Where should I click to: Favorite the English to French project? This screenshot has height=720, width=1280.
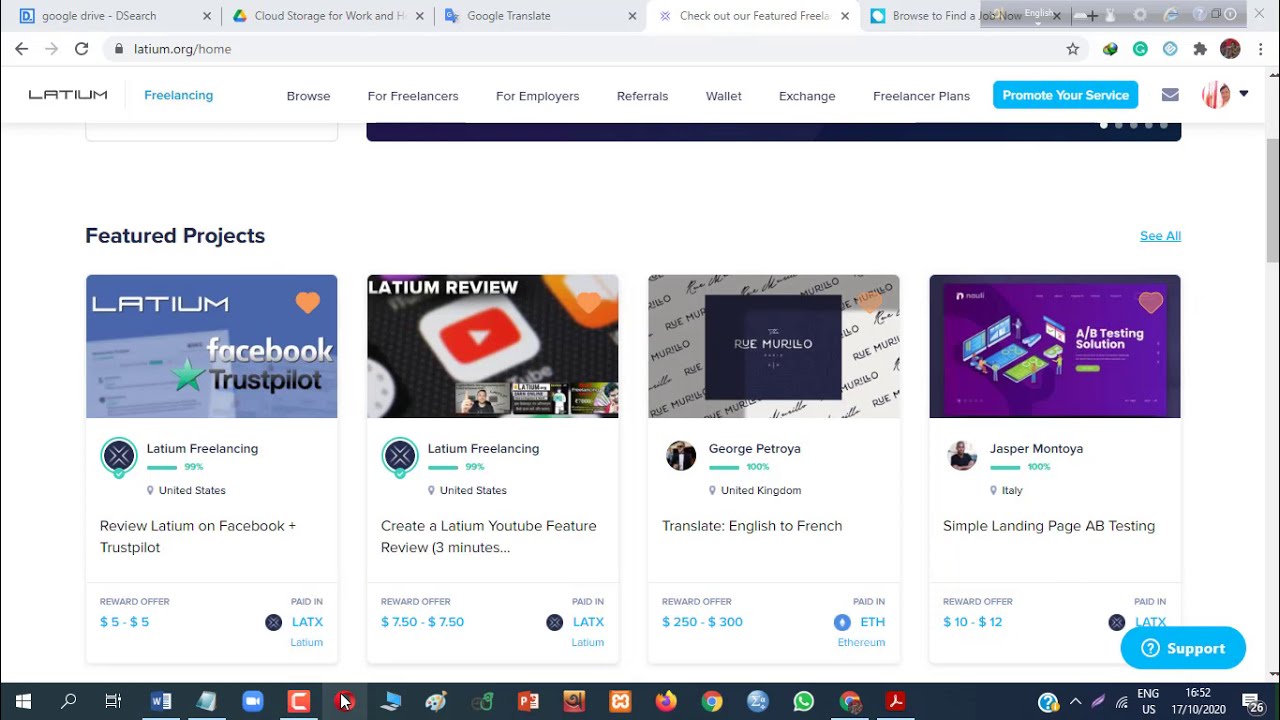tap(869, 302)
